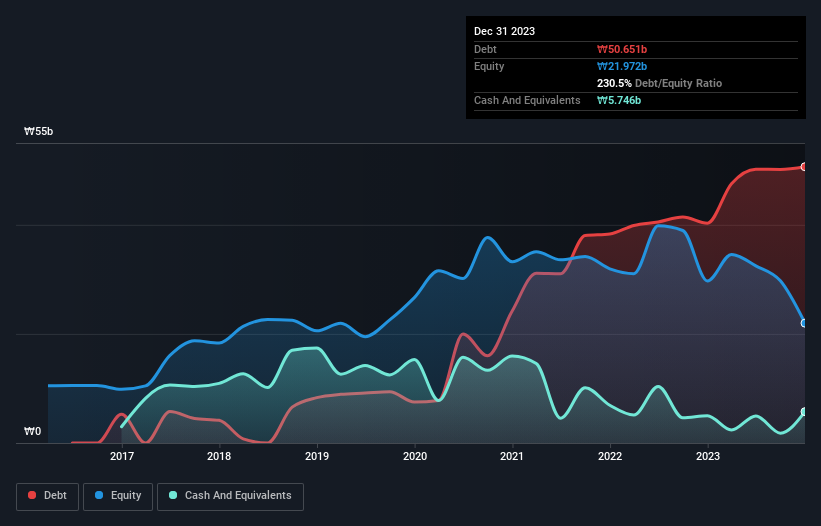The image size is (821, 526).
Task: Click the Cash end-point marker on the teal line
Action: click(804, 412)
